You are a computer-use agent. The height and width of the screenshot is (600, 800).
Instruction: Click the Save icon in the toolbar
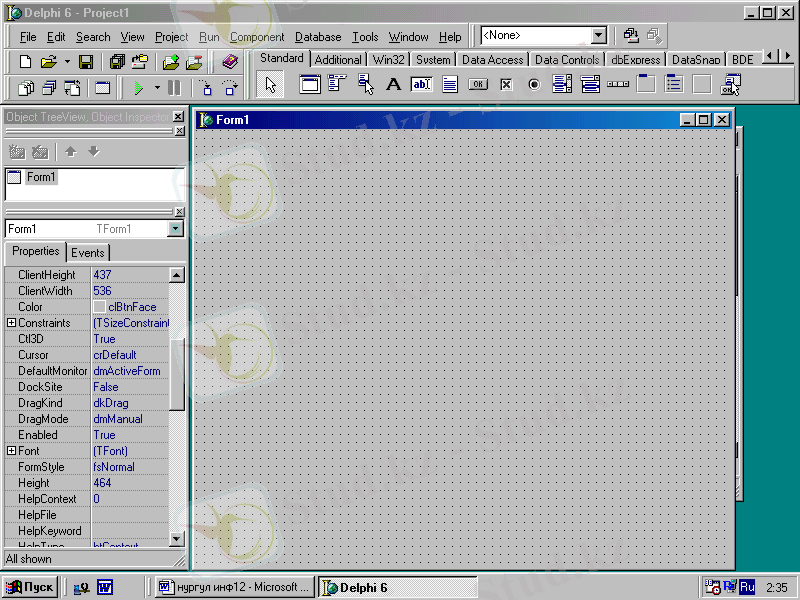point(86,62)
